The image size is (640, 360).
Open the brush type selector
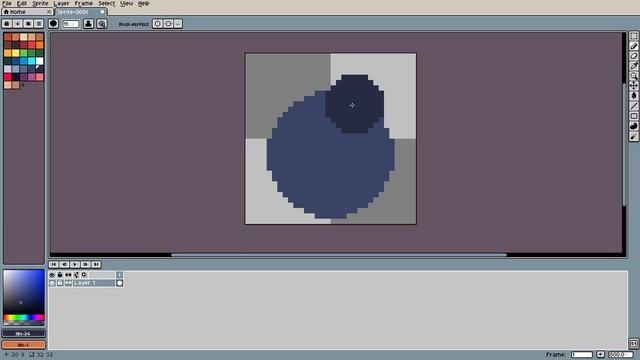(53, 24)
